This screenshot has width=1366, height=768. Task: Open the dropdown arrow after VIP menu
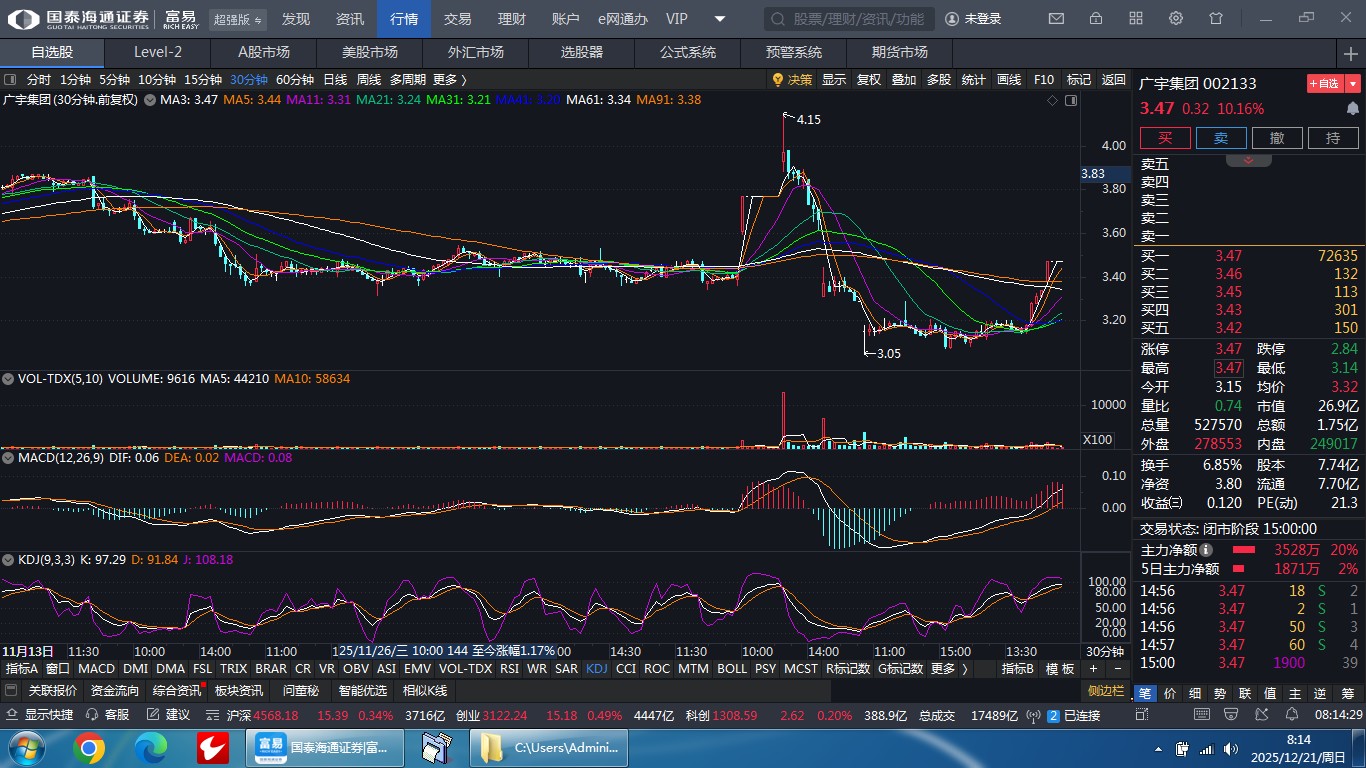click(x=719, y=19)
